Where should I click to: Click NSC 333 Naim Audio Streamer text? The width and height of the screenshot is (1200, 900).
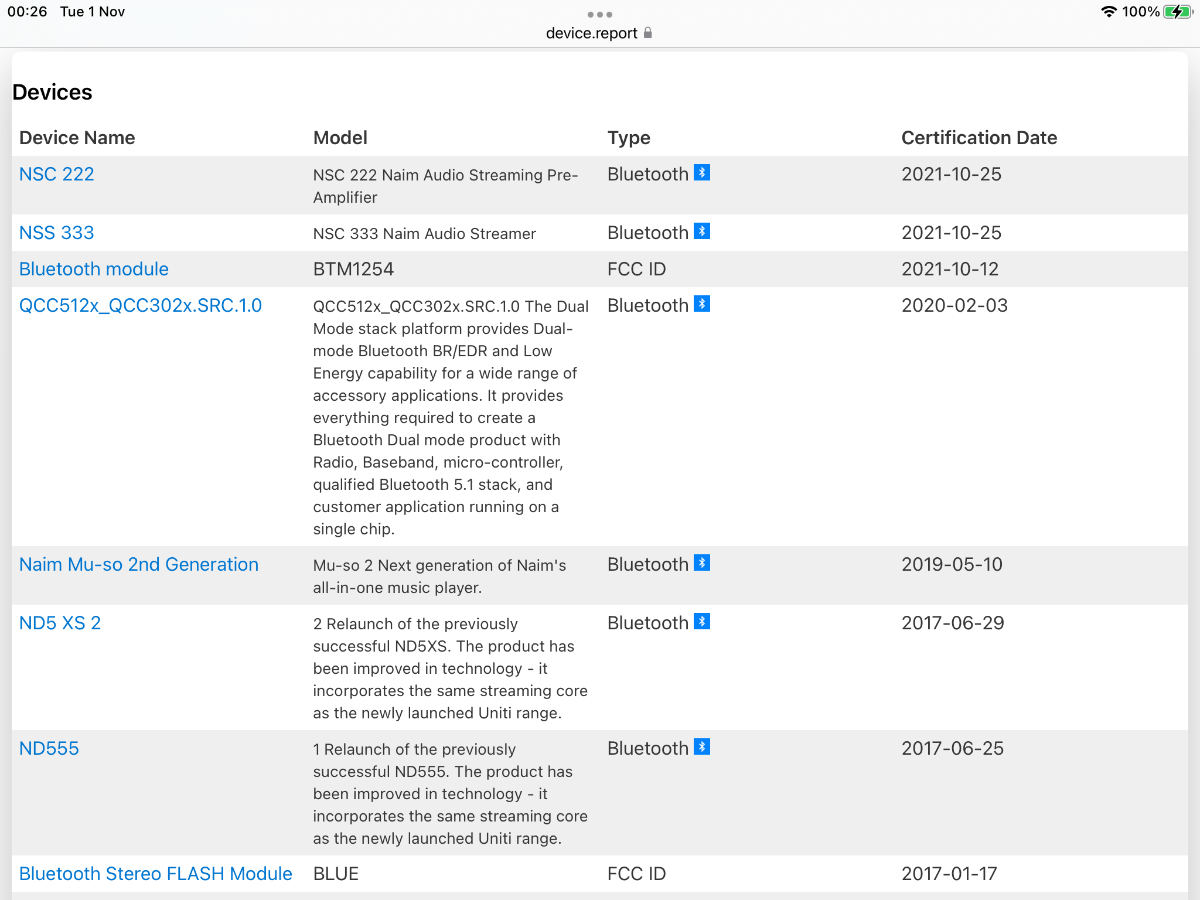[425, 234]
